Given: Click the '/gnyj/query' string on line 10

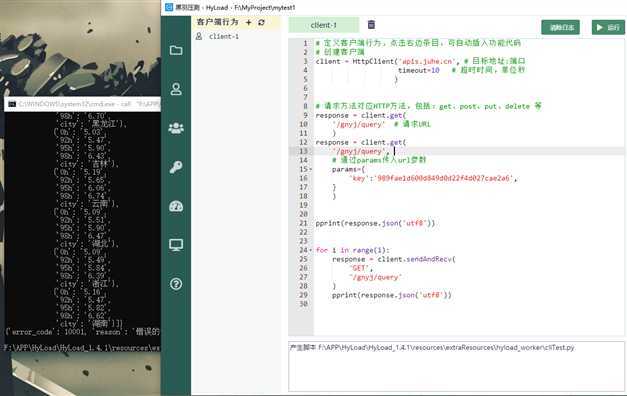Looking at the screenshot, I should click(358, 124).
